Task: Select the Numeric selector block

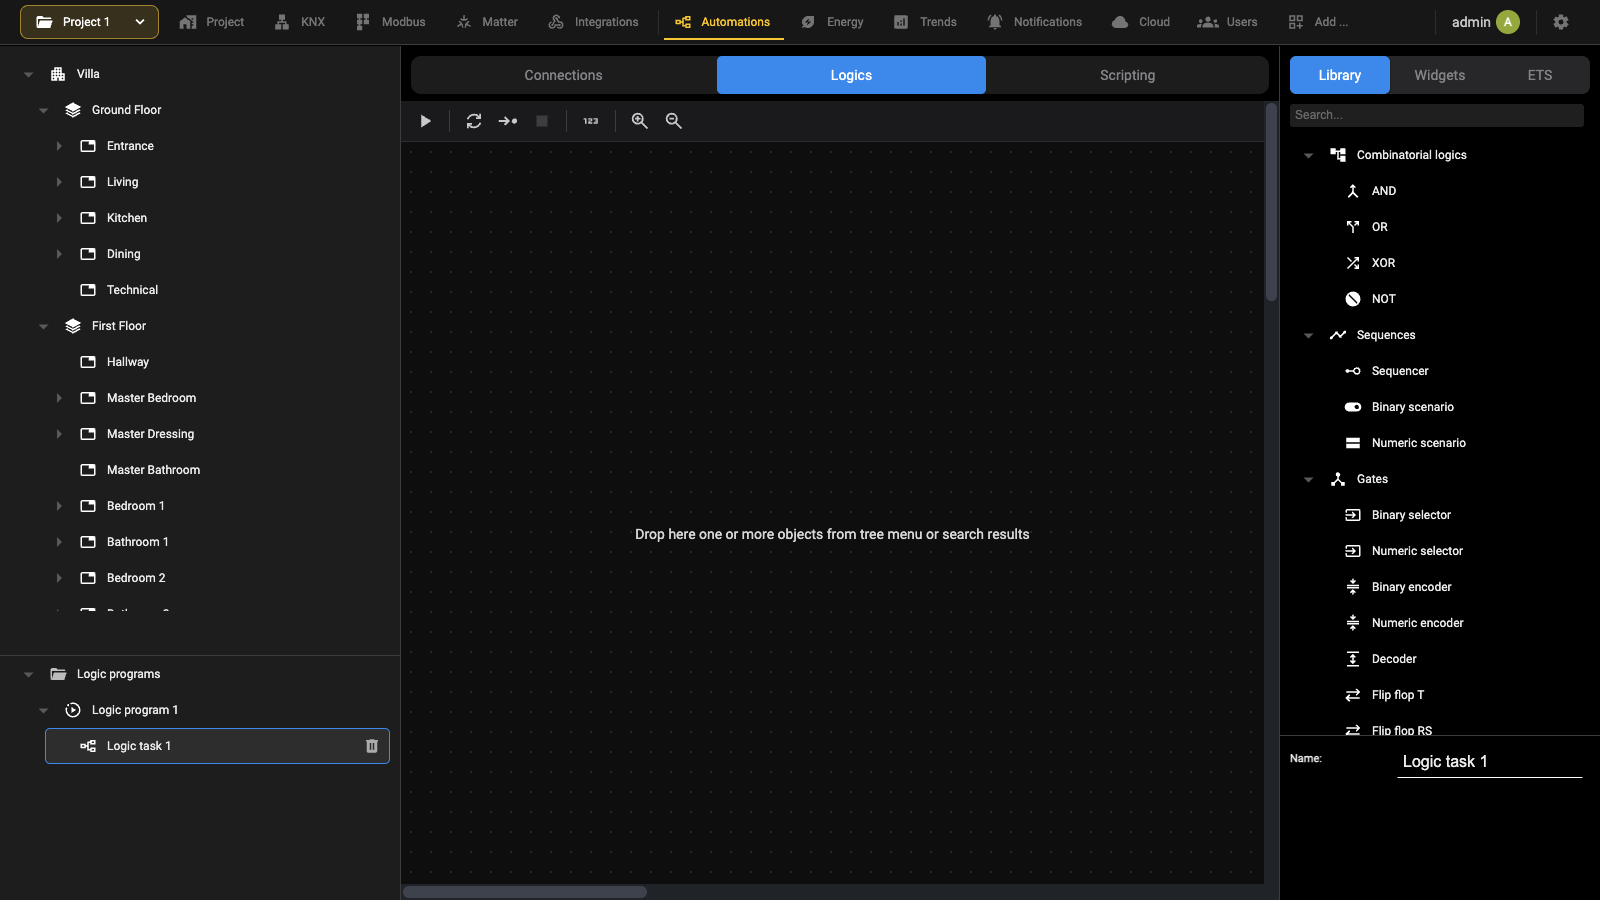Action: pyautogui.click(x=1417, y=551)
